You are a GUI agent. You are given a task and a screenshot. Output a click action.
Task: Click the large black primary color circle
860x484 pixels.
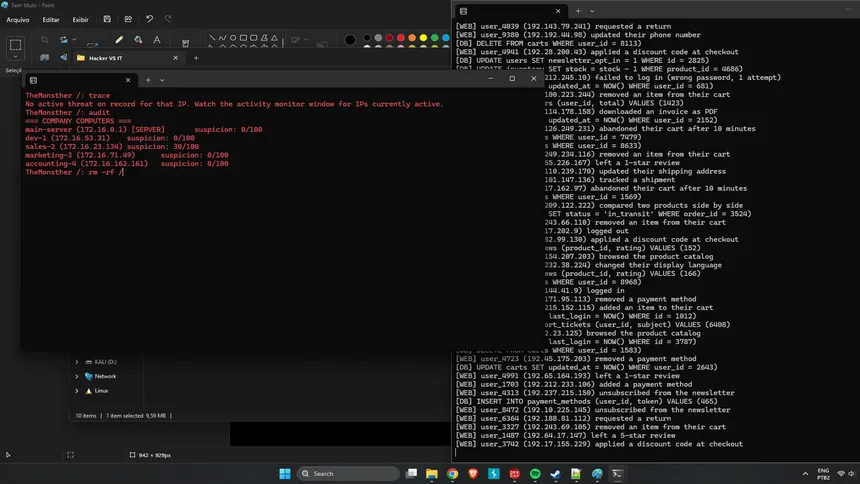(x=350, y=40)
